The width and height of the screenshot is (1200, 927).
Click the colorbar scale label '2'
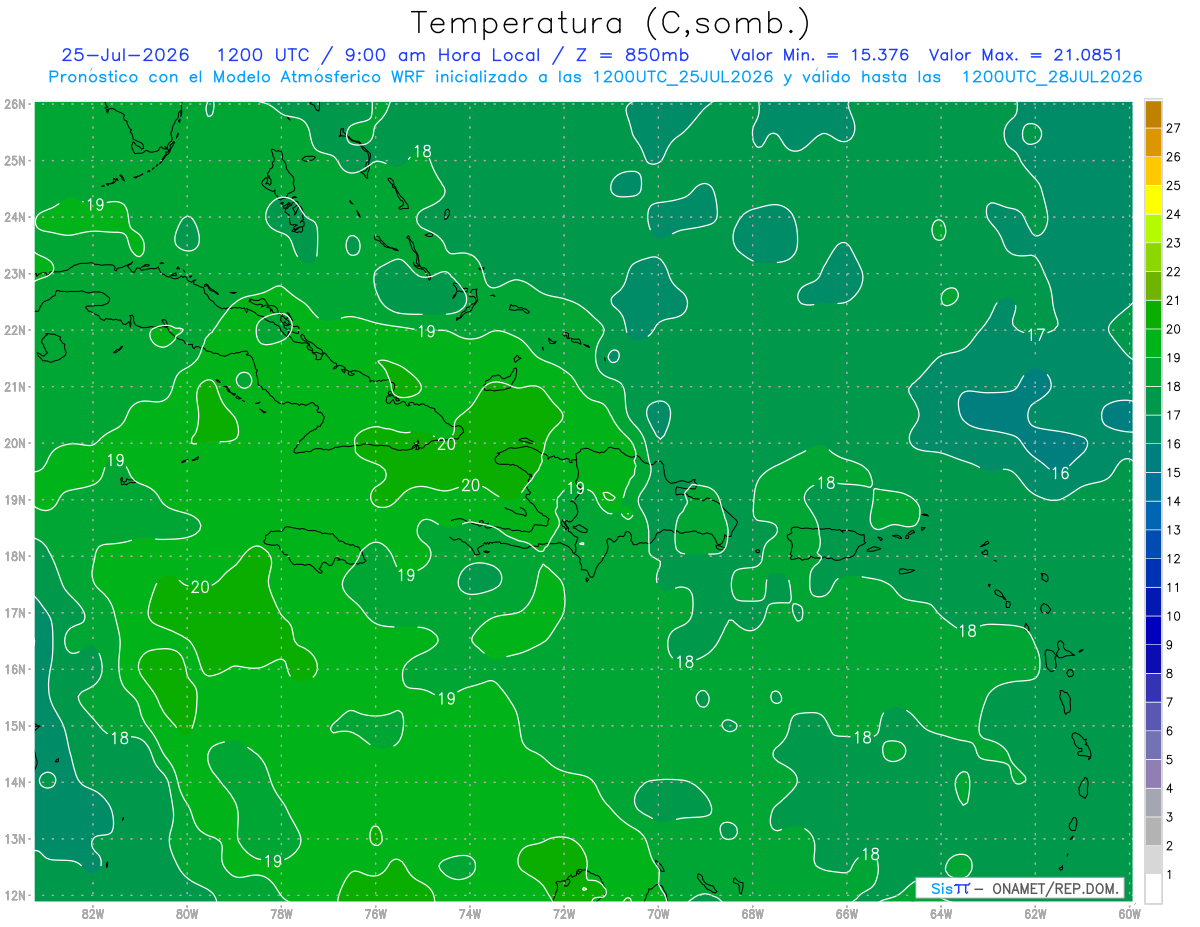click(x=1169, y=846)
